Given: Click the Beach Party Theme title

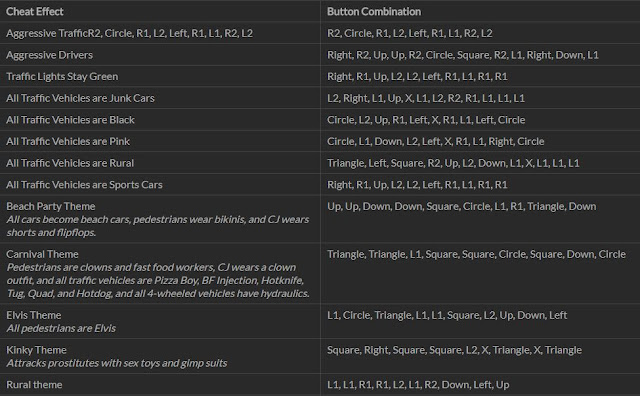Looking at the screenshot, I should pos(51,206).
